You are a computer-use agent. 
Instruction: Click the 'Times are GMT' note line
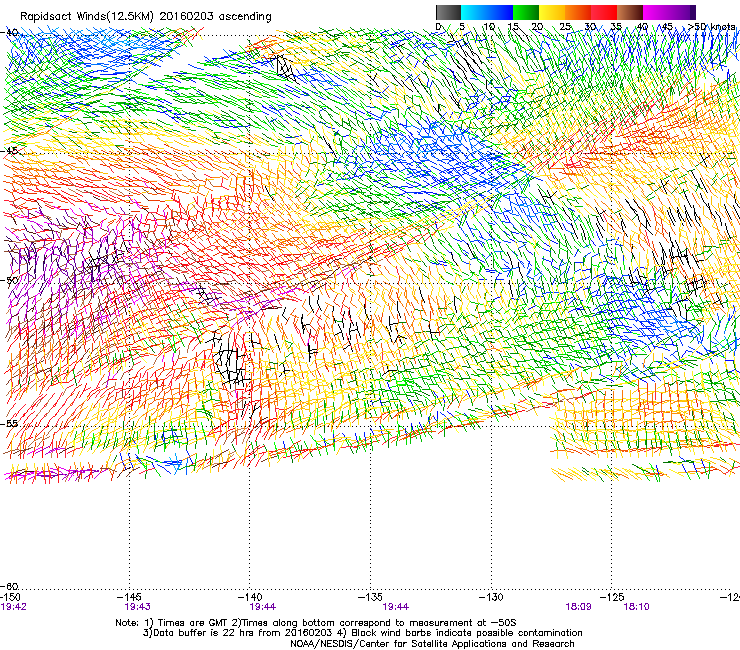click(316, 623)
